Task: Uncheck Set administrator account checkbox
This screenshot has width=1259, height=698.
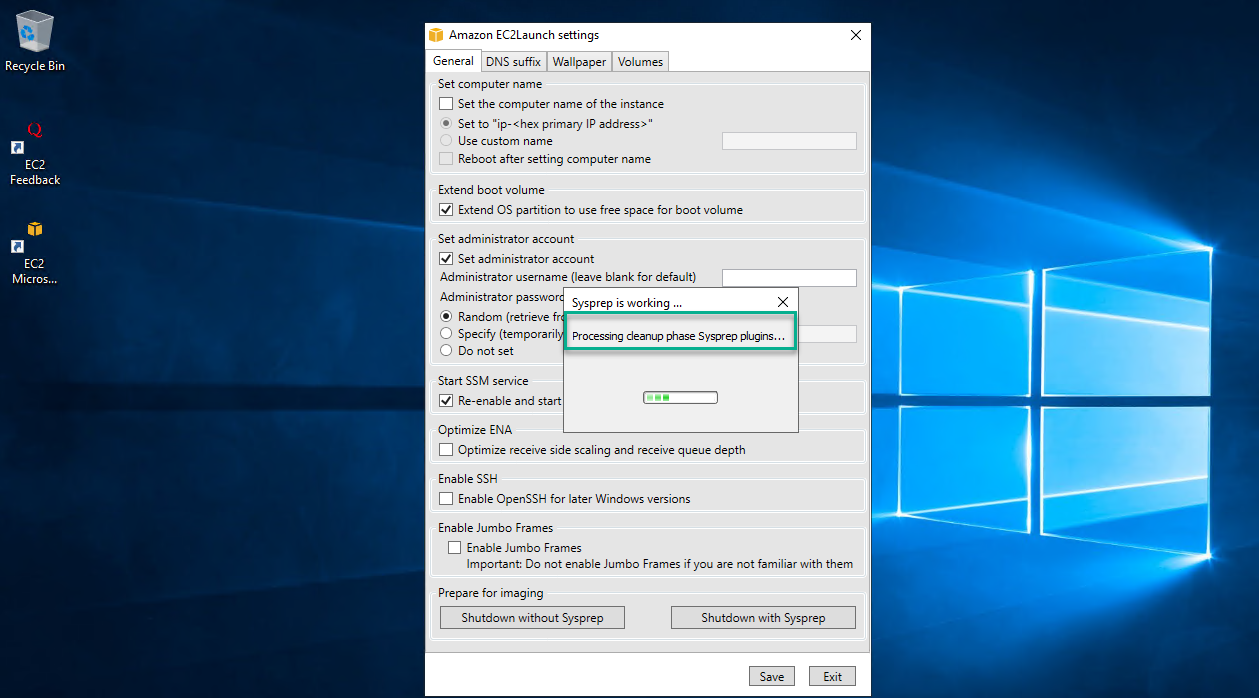Action: 446,259
